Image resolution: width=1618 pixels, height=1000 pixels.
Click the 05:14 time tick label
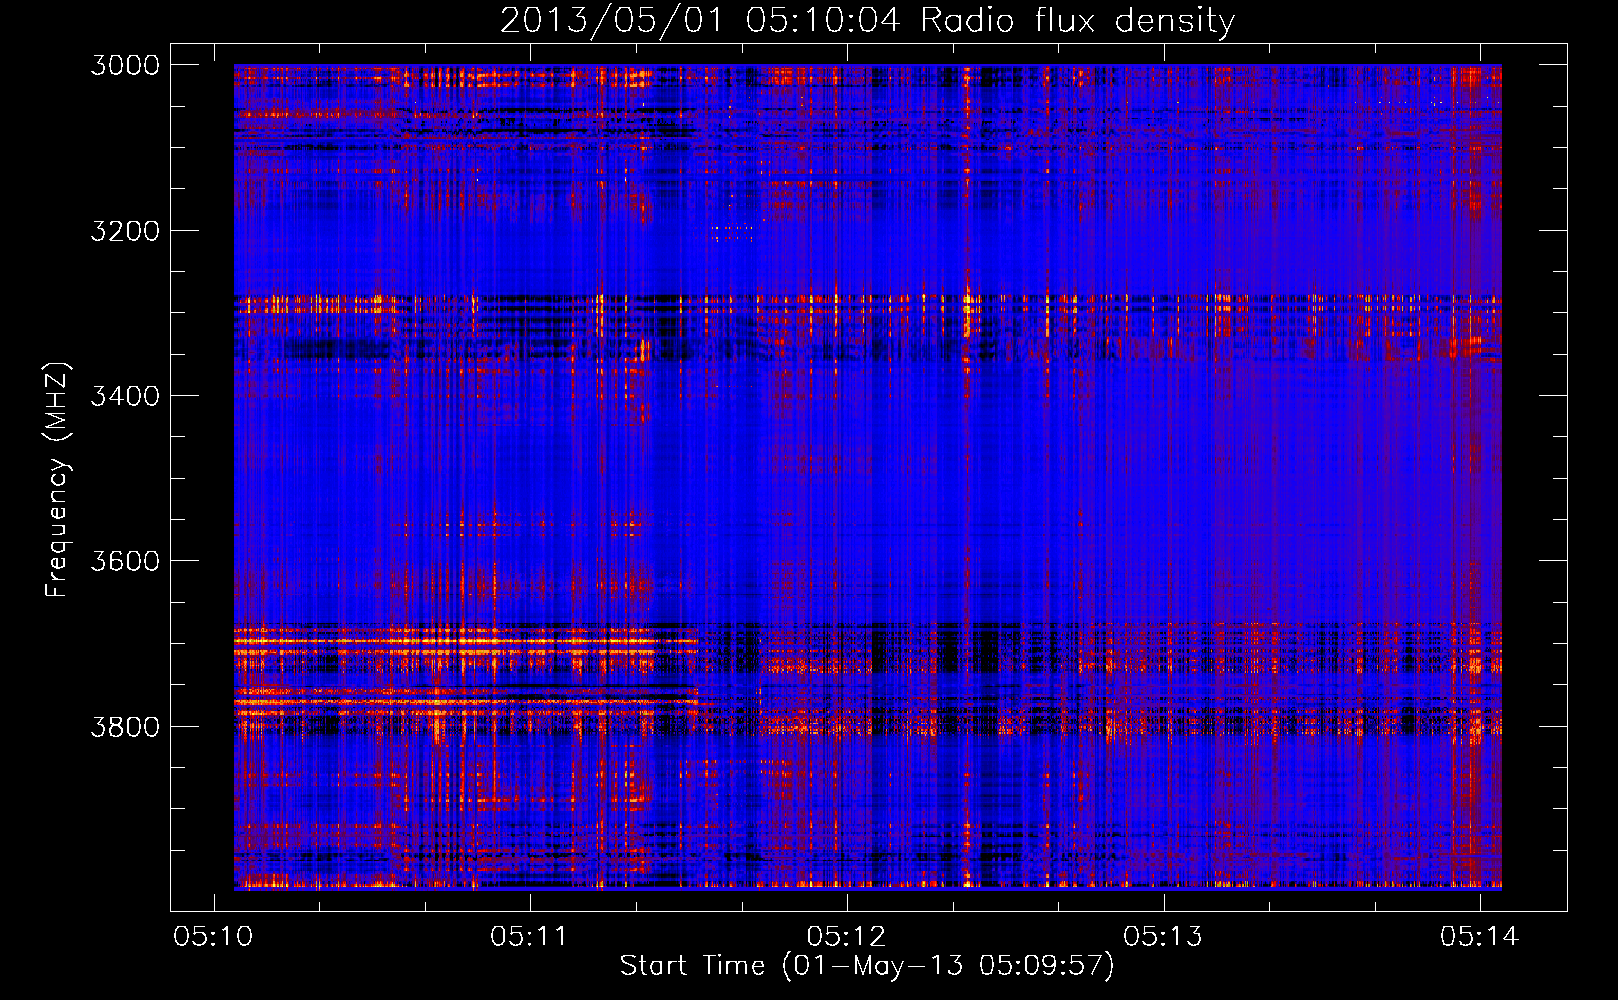(1479, 936)
